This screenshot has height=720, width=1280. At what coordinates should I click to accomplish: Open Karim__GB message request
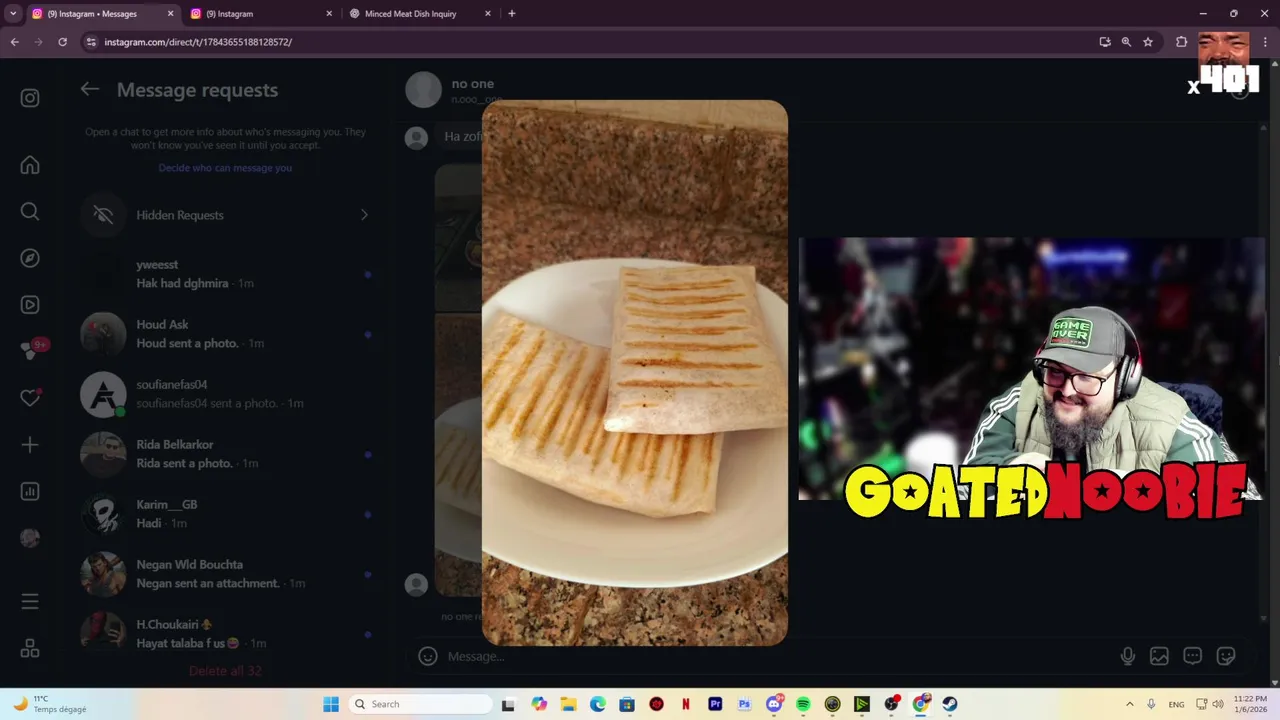tap(226, 514)
